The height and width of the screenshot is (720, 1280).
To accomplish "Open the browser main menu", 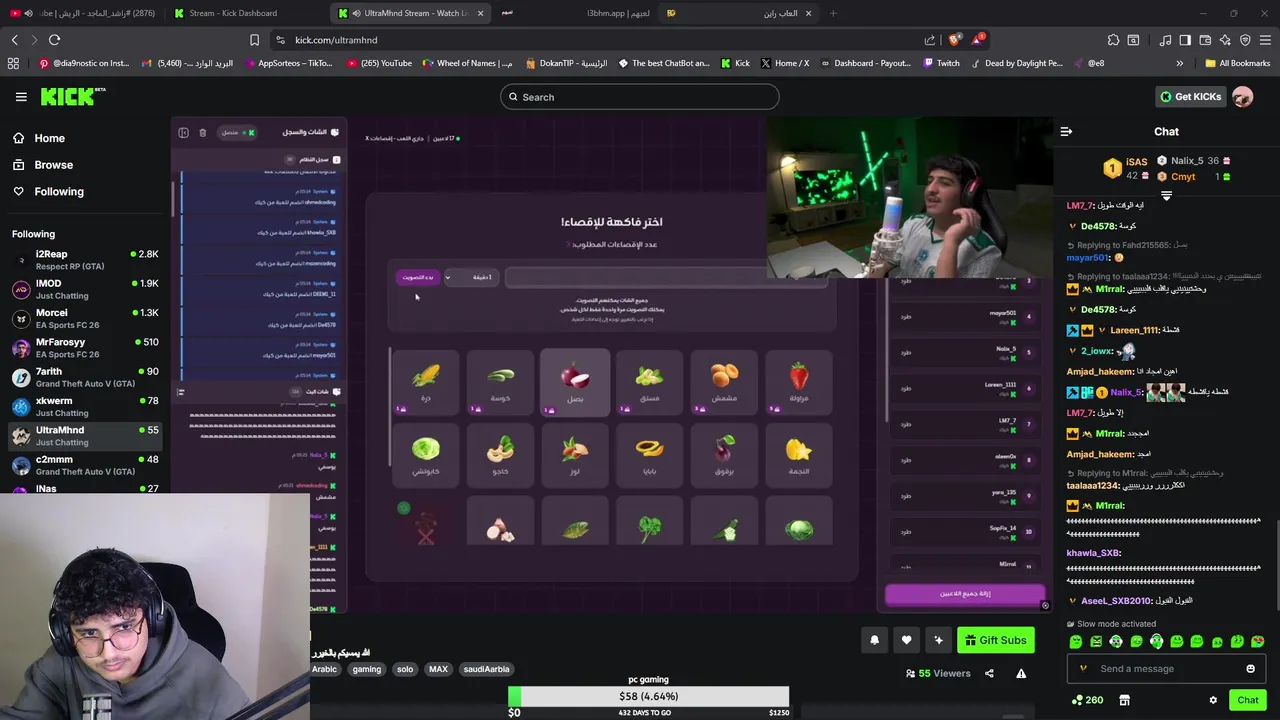I will (x=1265, y=40).
